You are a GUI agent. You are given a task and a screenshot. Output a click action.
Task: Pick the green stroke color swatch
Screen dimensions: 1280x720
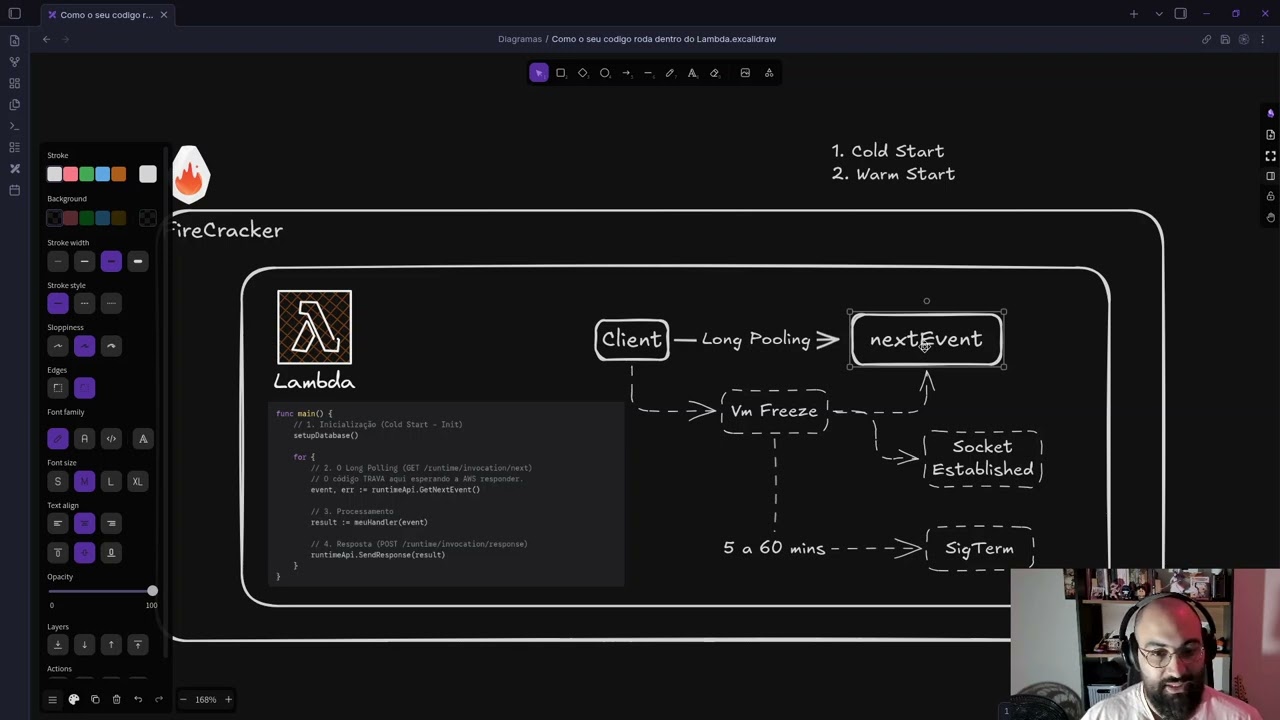[x=86, y=174]
